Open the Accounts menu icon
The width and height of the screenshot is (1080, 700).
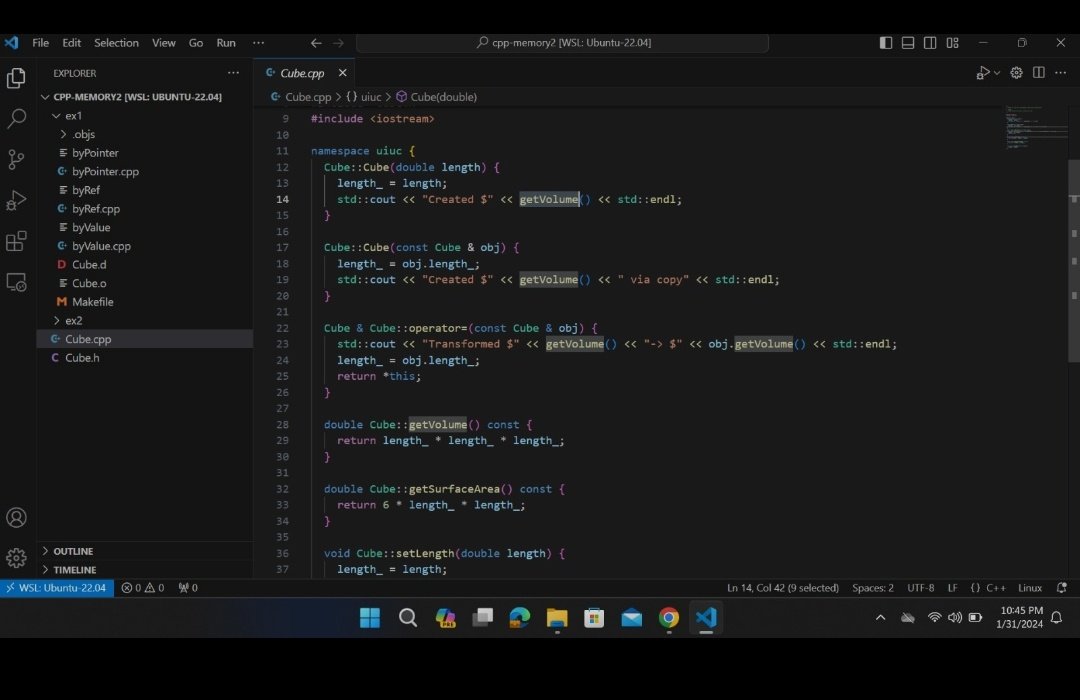click(17, 517)
